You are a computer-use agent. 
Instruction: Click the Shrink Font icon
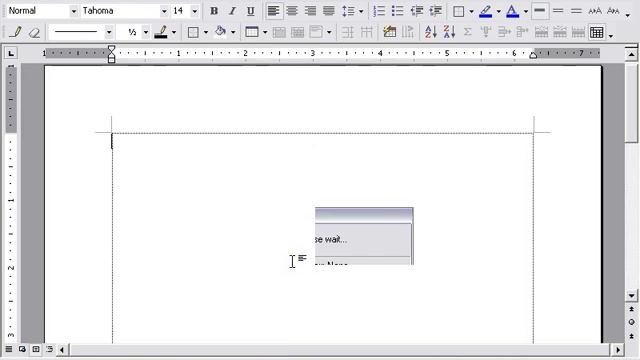pyautogui.click(x=613, y=11)
